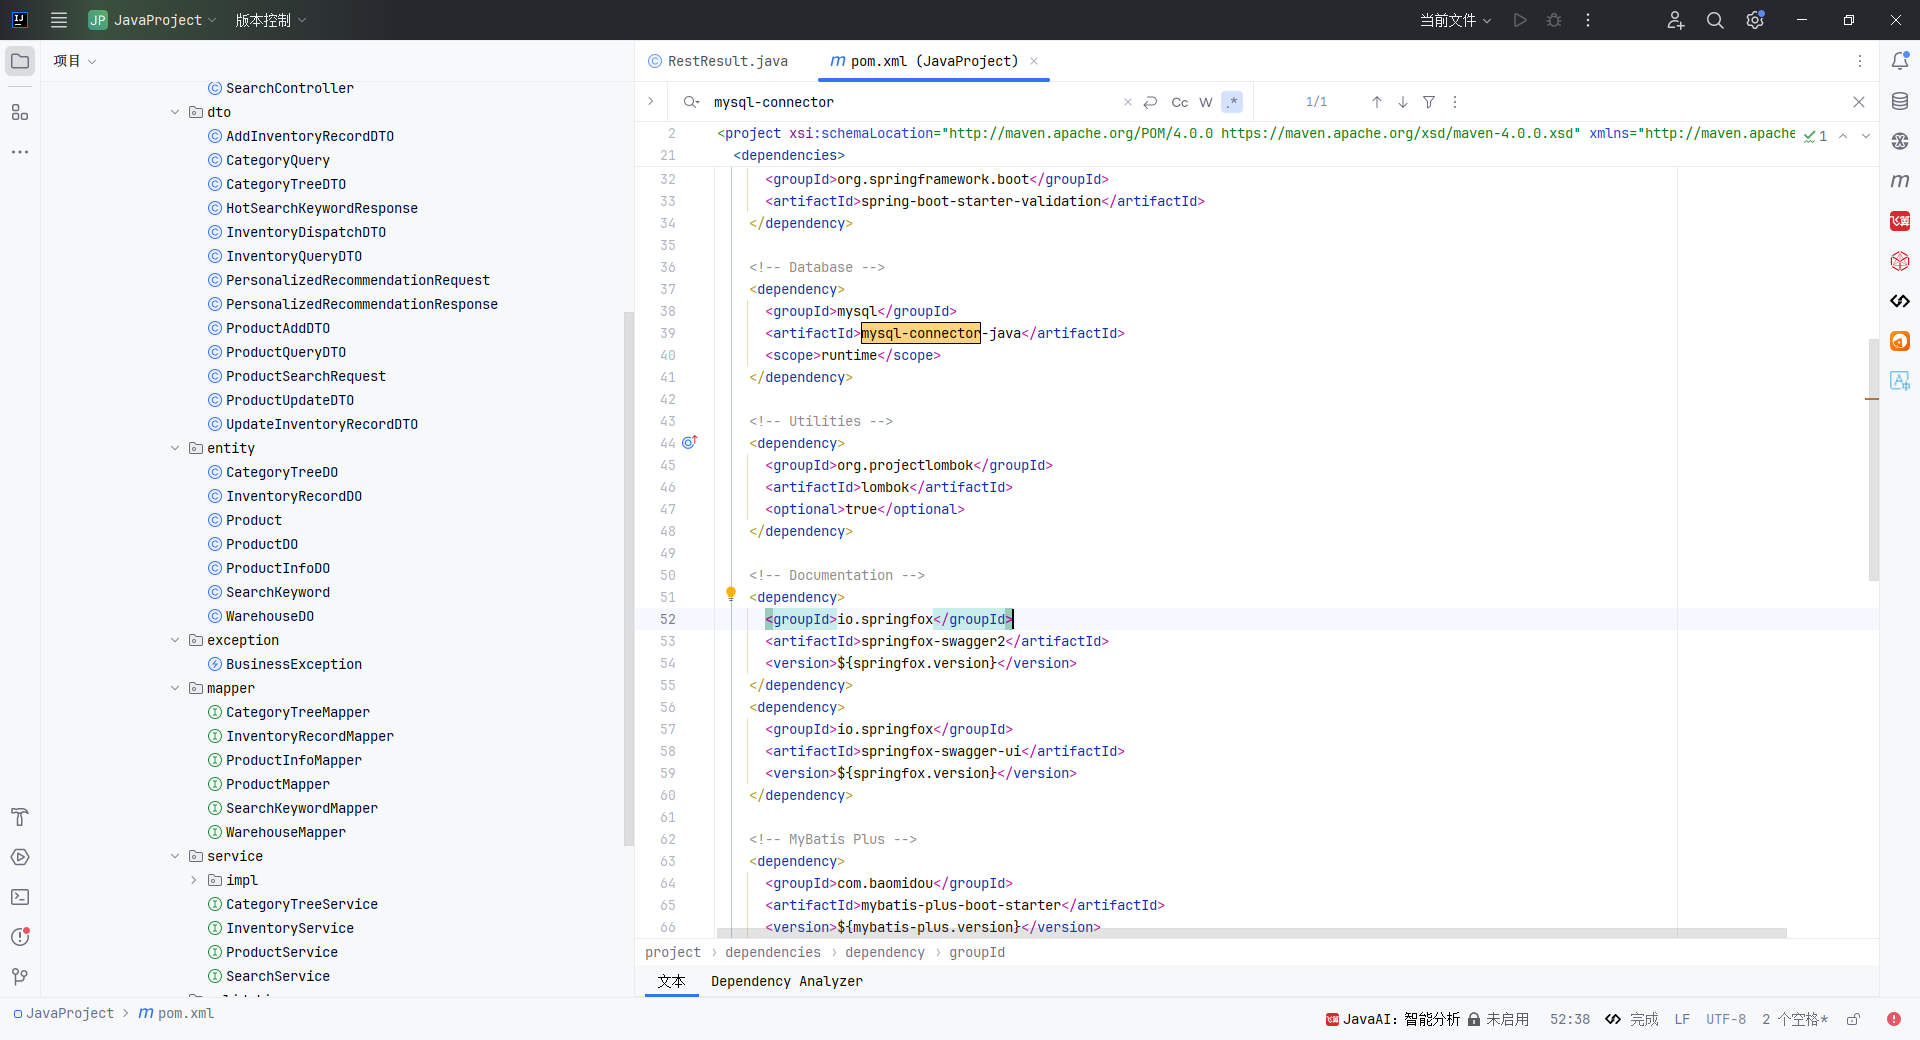Click the lightbulb intention icon at line 51
Viewport: 1920px width, 1040px height.
pos(731,594)
